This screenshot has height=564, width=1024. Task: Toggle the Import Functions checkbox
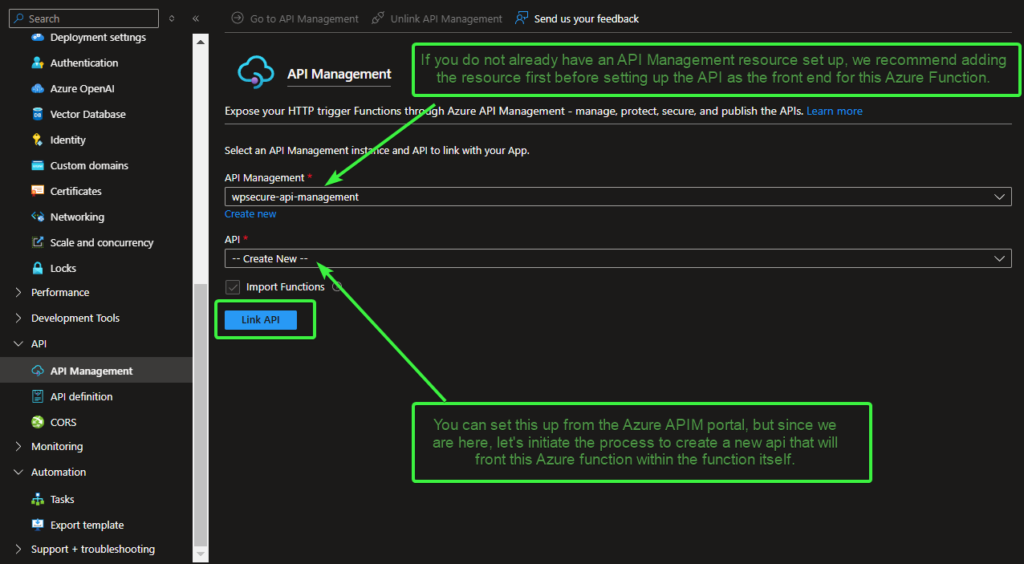pos(233,287)
